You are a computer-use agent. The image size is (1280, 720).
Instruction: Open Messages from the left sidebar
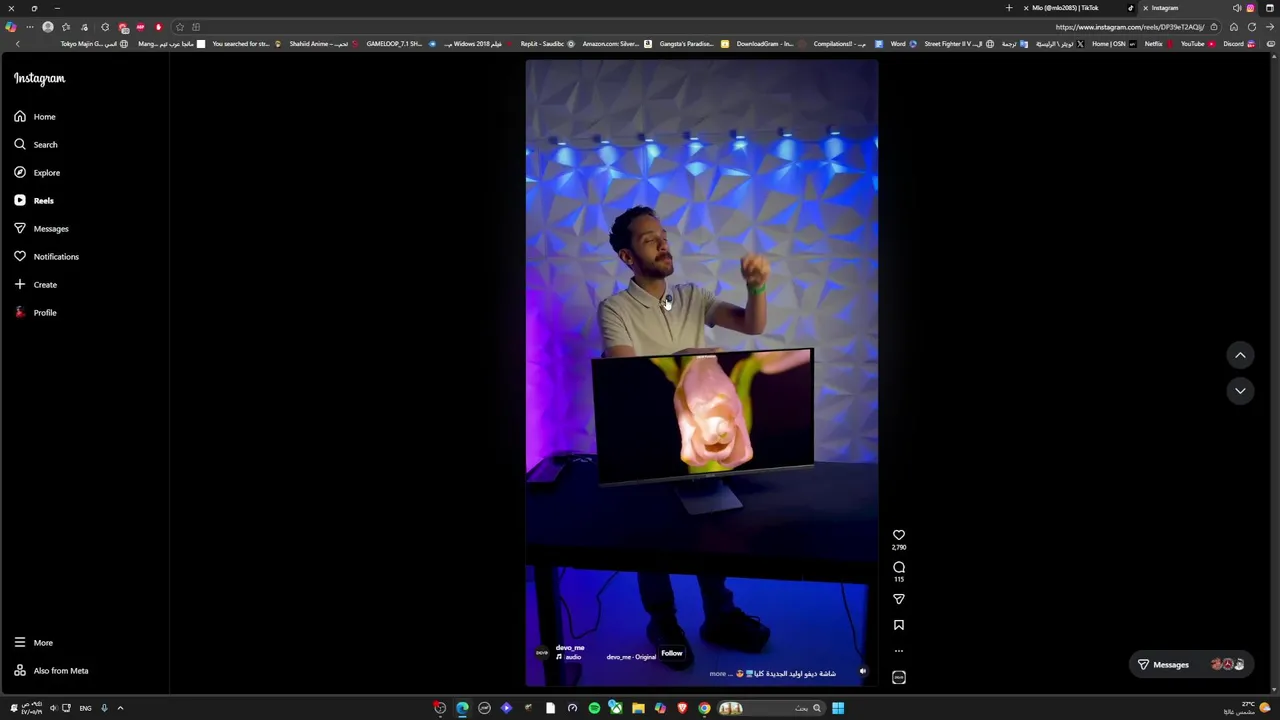tap(41, 229)
